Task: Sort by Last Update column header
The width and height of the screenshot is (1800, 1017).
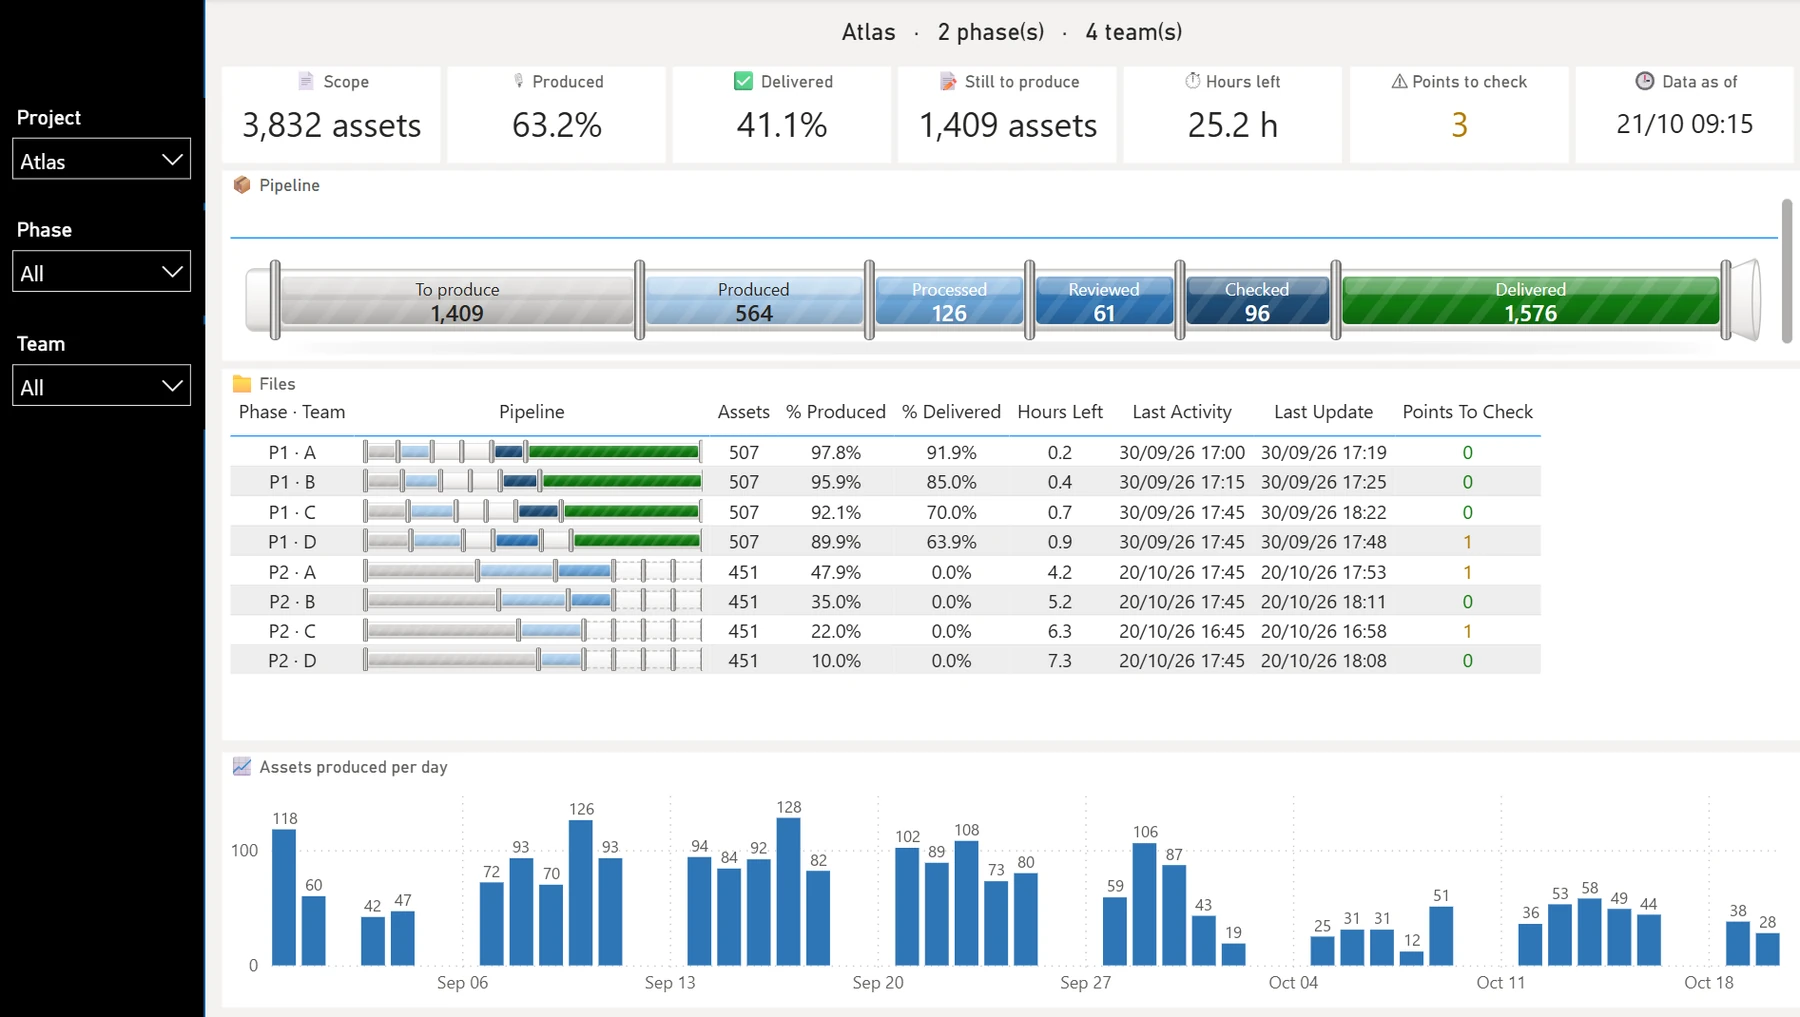Action: point(1323,412)
